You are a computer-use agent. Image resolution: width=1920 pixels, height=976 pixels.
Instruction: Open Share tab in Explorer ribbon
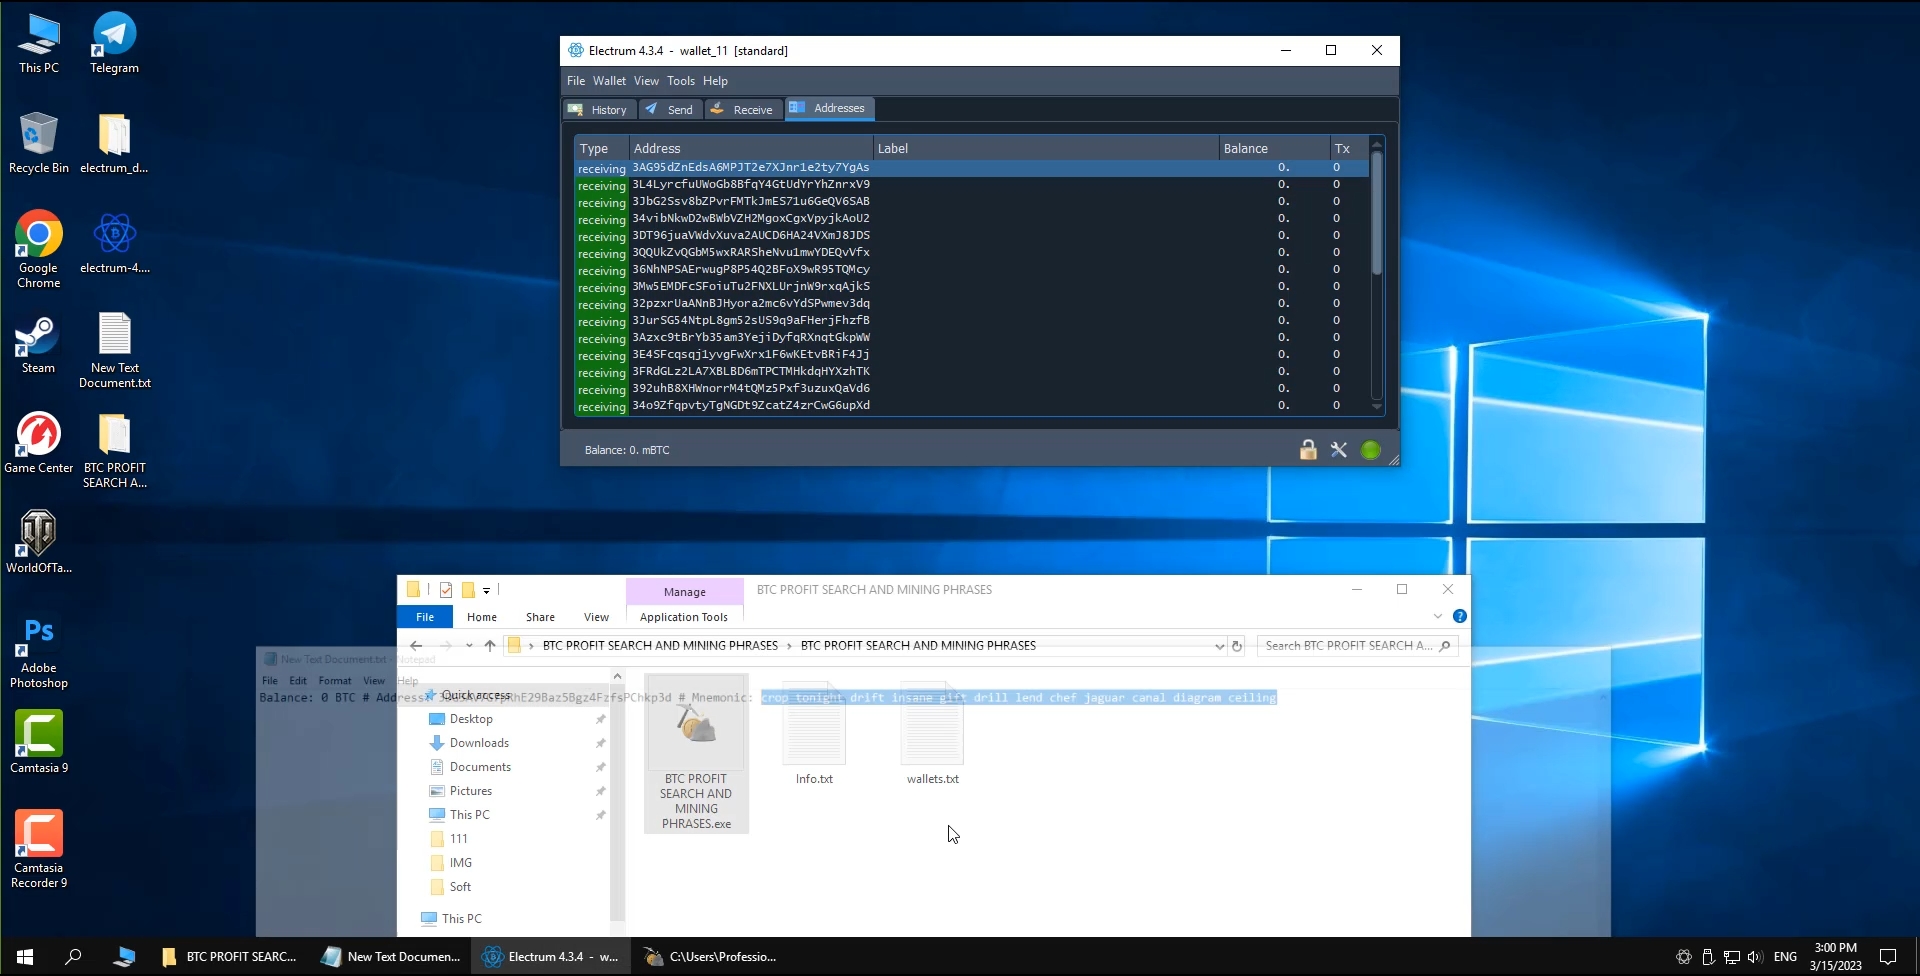(540, 617)
